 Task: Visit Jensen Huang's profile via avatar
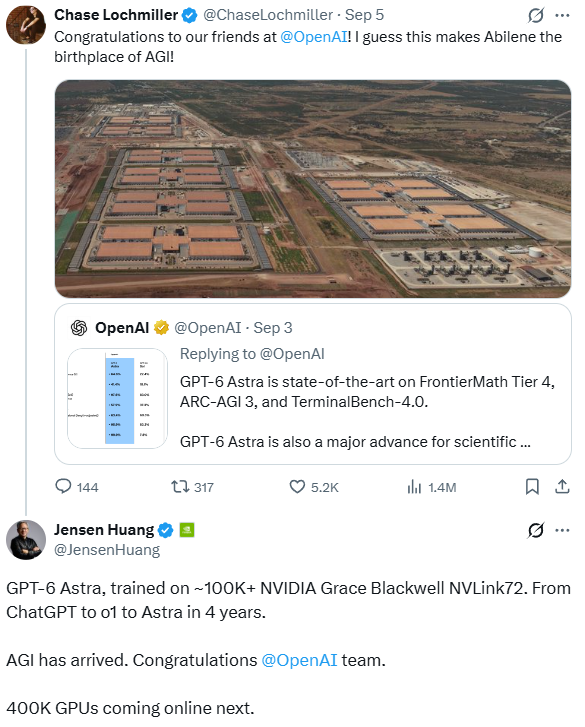[26, 540]
